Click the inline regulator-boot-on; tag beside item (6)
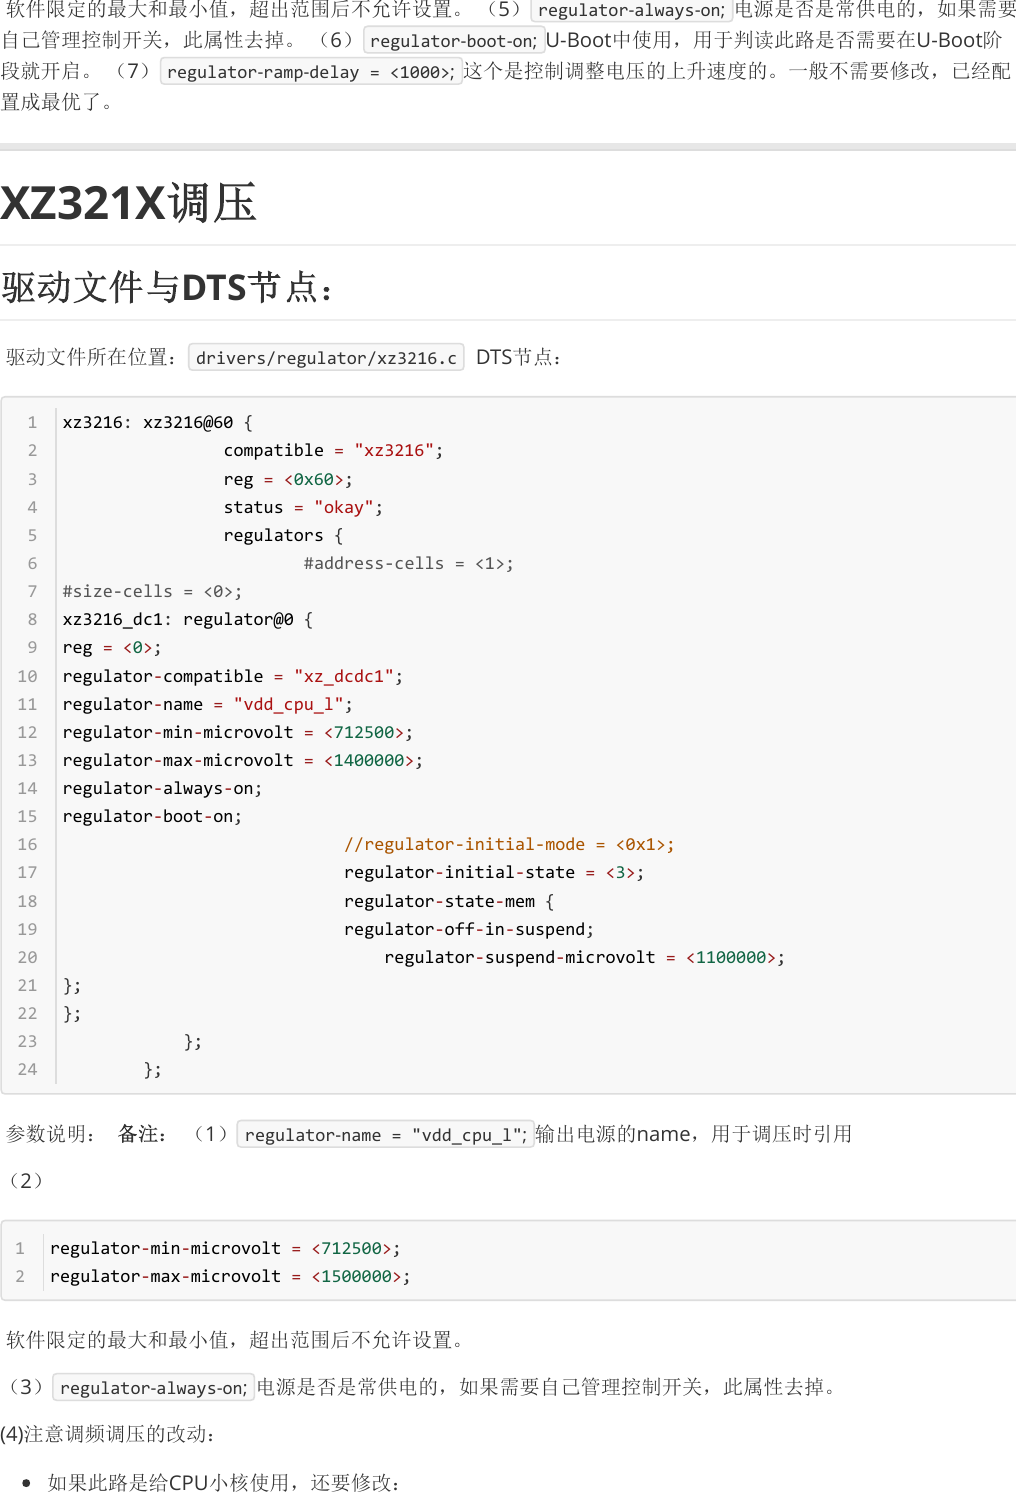 point(453,41)
